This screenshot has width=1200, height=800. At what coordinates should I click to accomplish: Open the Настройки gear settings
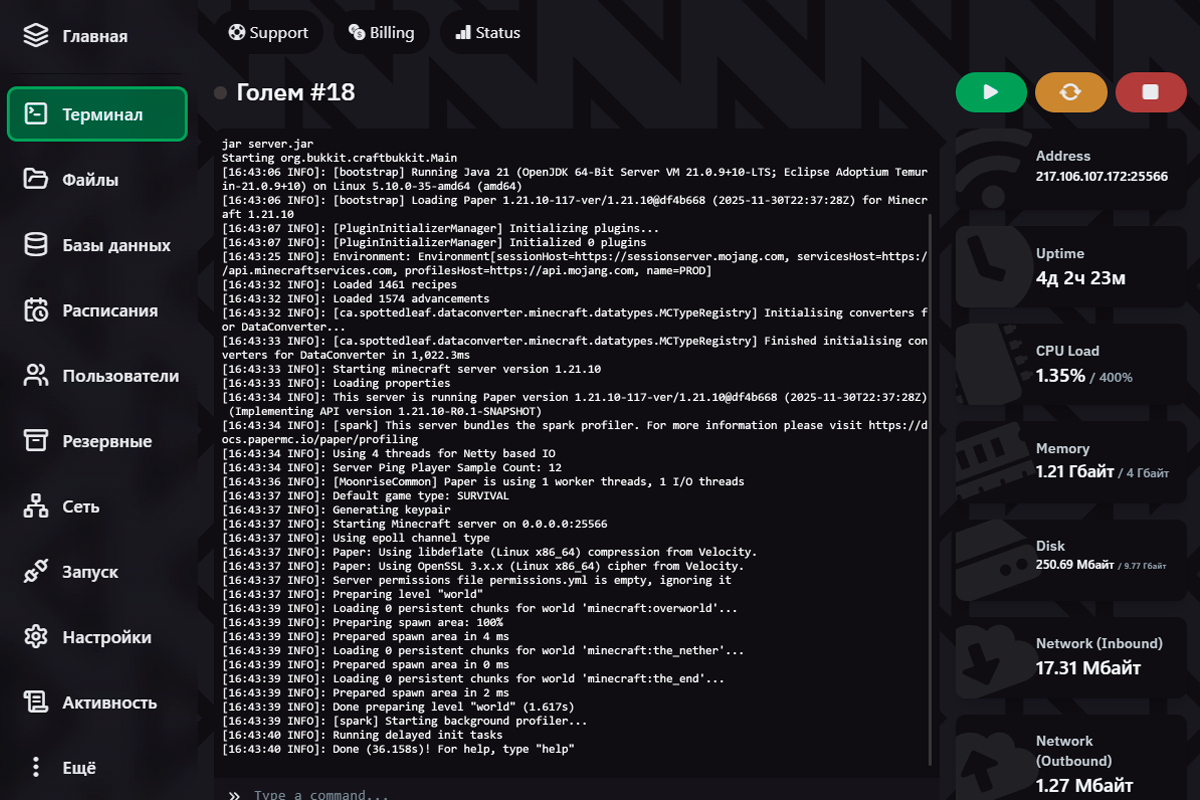click(36, 637)
